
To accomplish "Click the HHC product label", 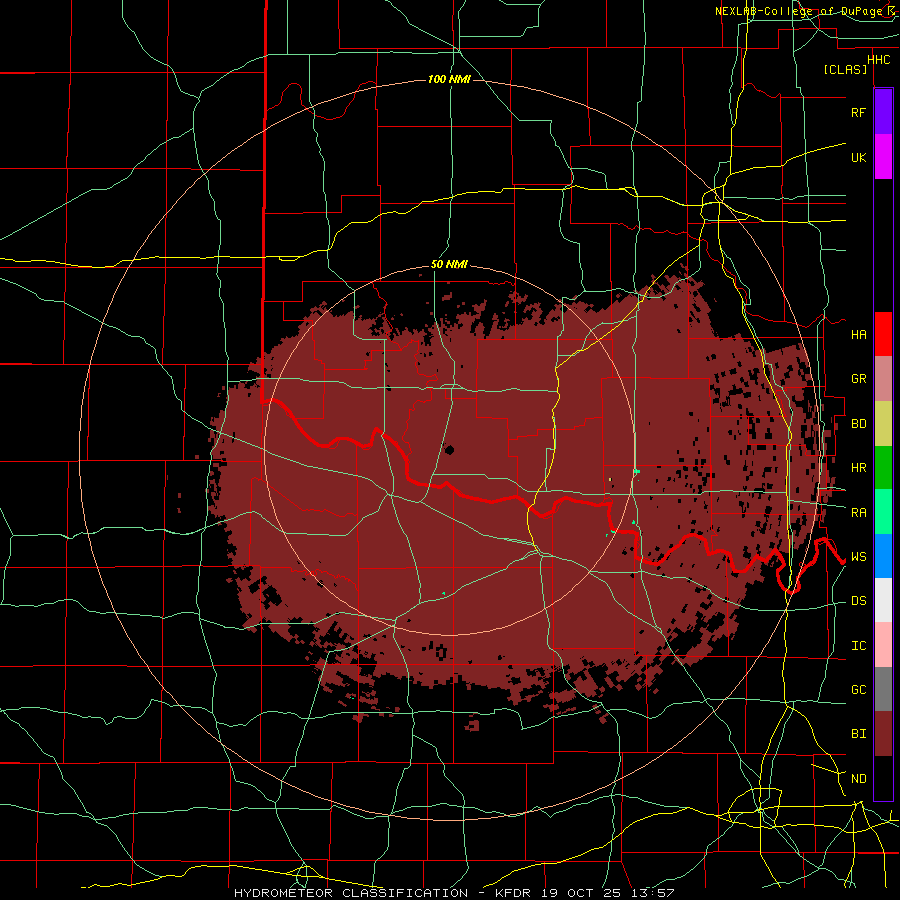I will [x=879, y=60].
